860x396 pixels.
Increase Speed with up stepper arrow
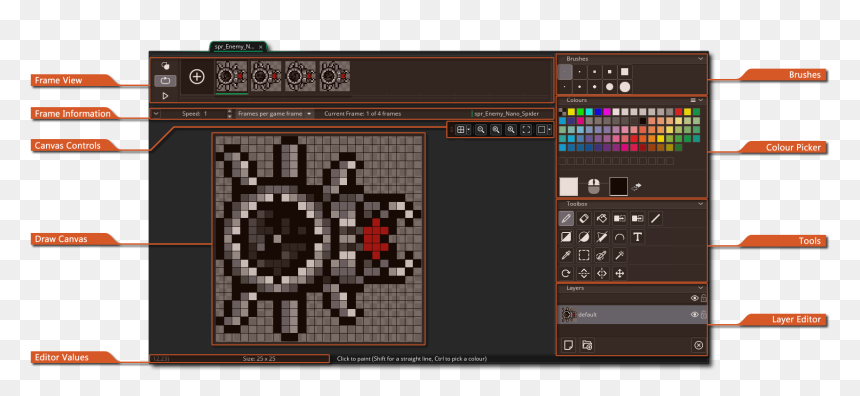[229, 111]
